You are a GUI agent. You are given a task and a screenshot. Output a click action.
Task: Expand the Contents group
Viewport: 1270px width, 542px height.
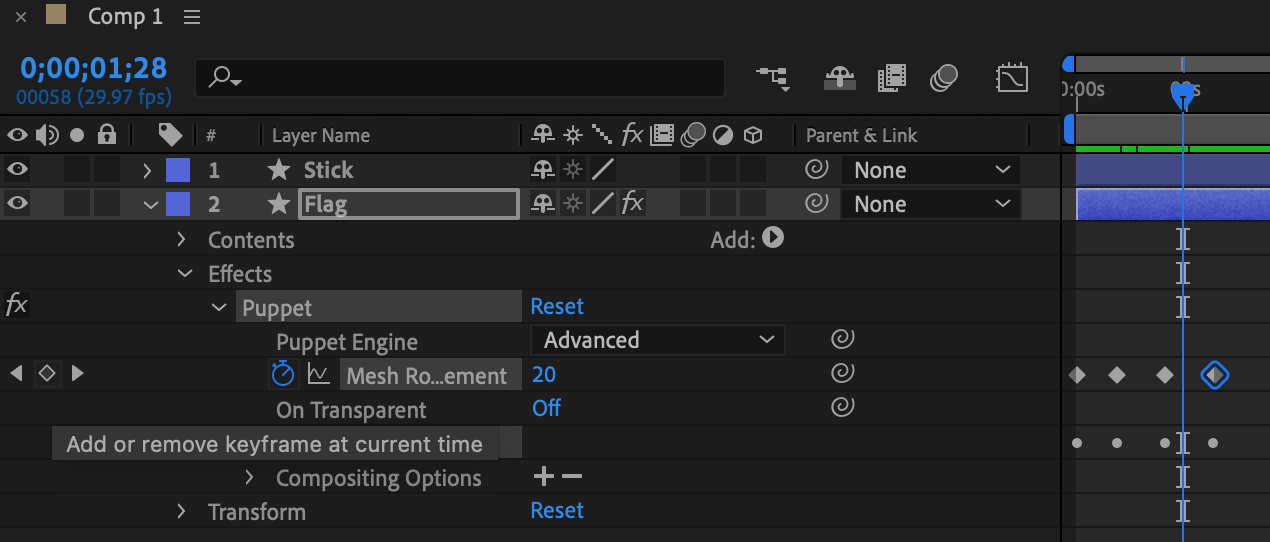pos(181,240)
